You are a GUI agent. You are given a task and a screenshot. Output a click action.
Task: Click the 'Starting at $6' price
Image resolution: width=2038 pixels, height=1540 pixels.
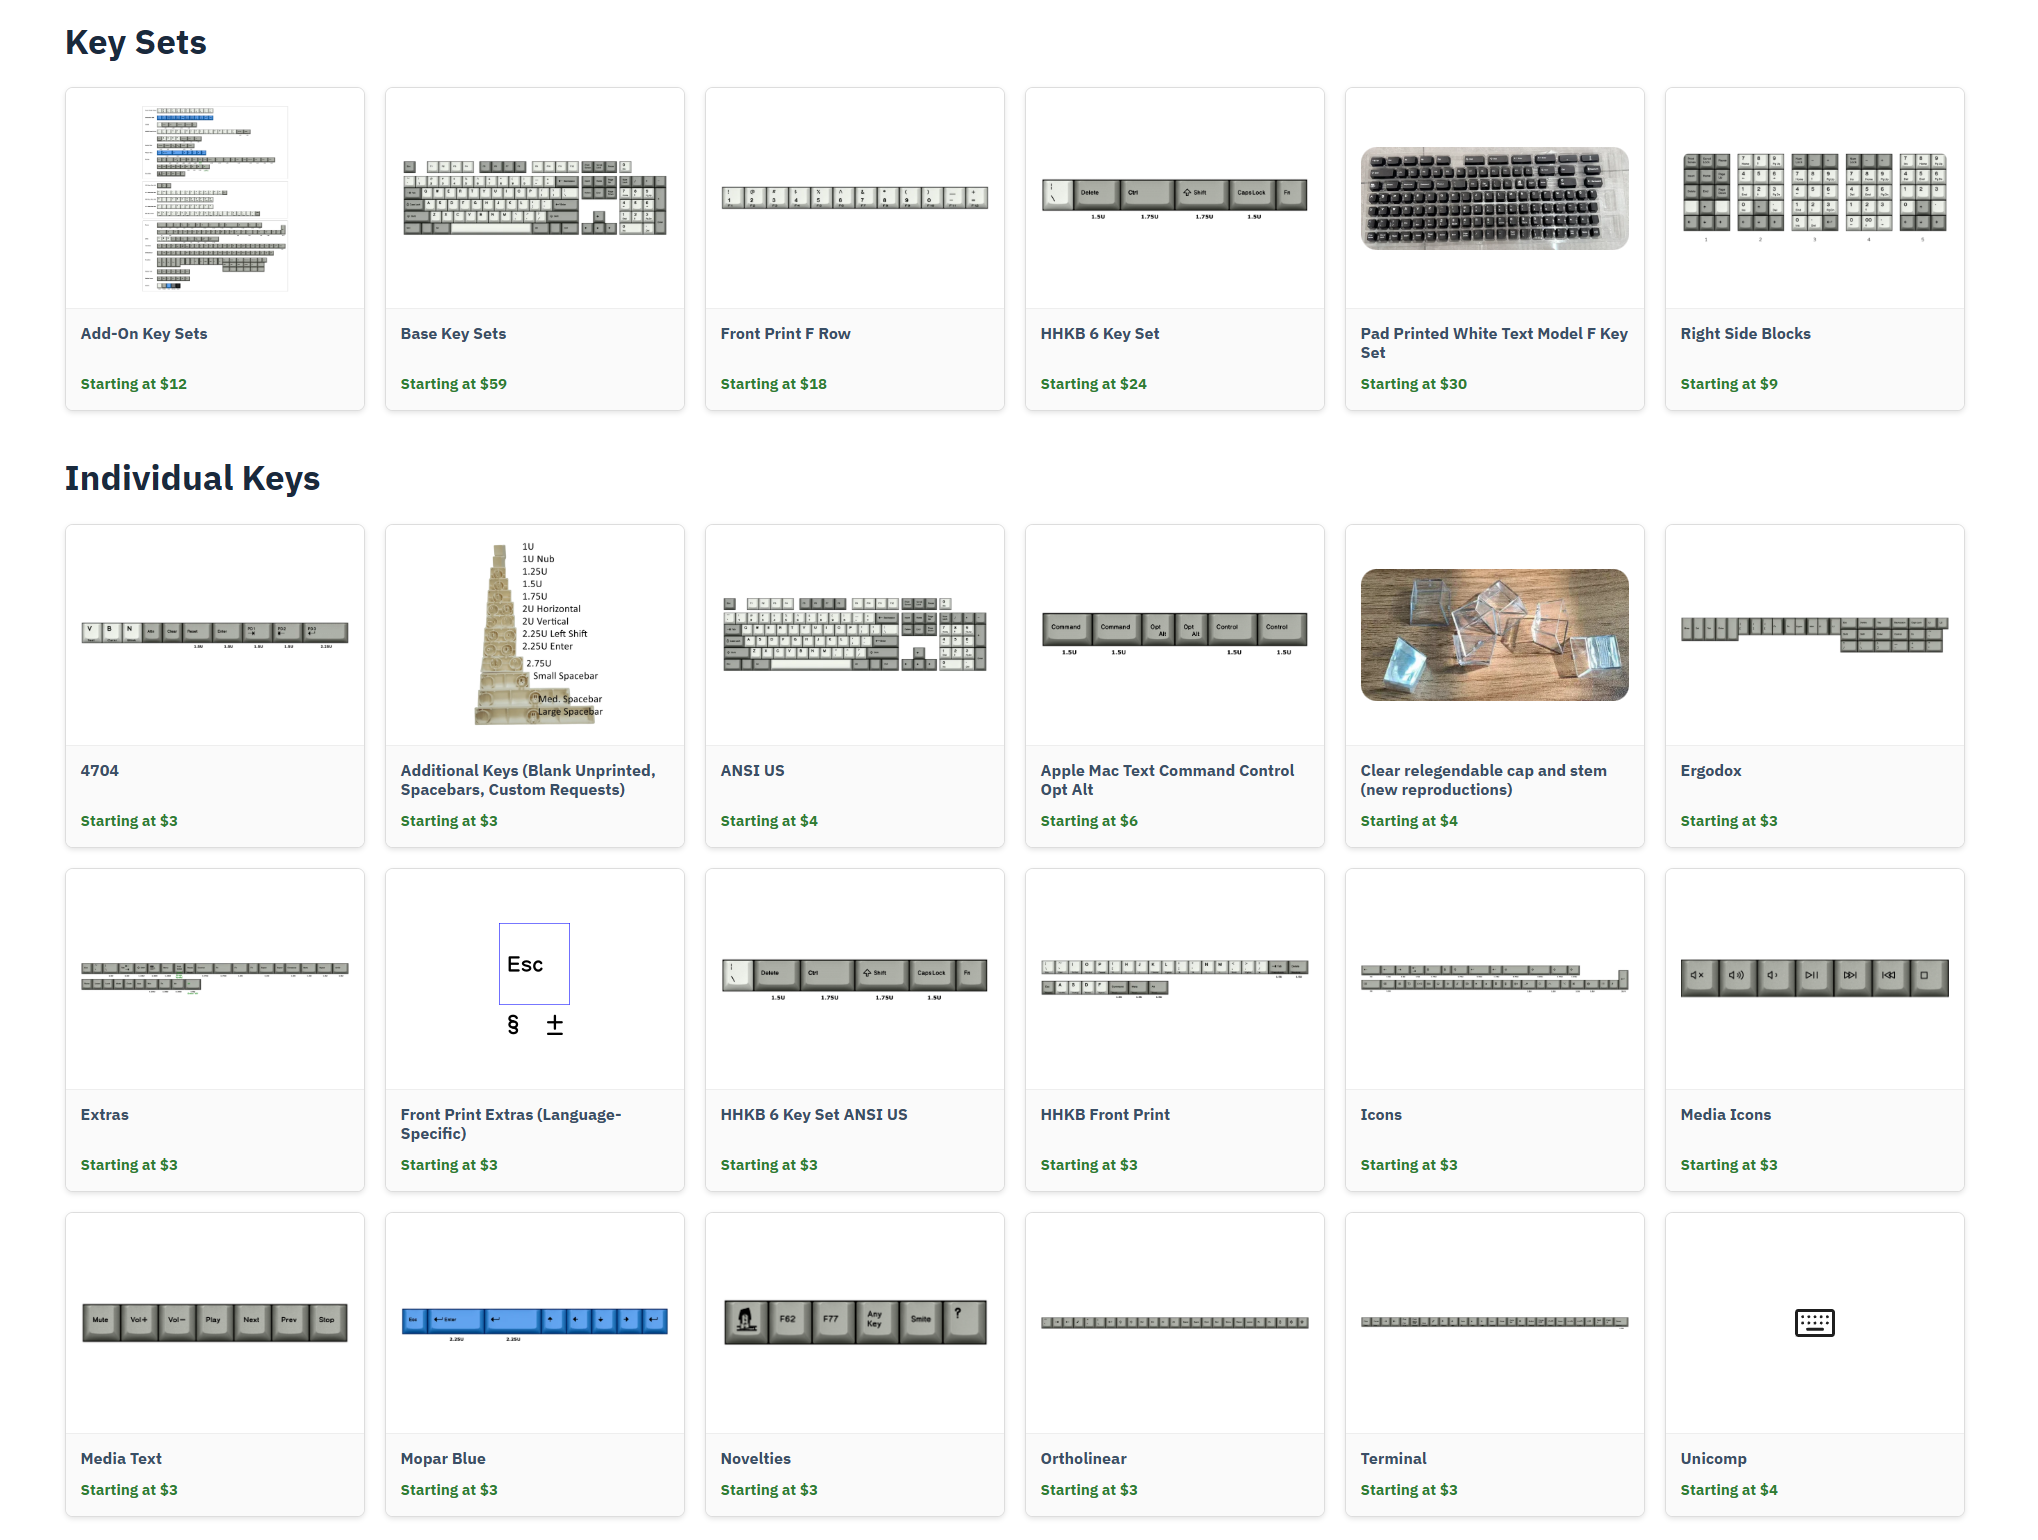1089,821
